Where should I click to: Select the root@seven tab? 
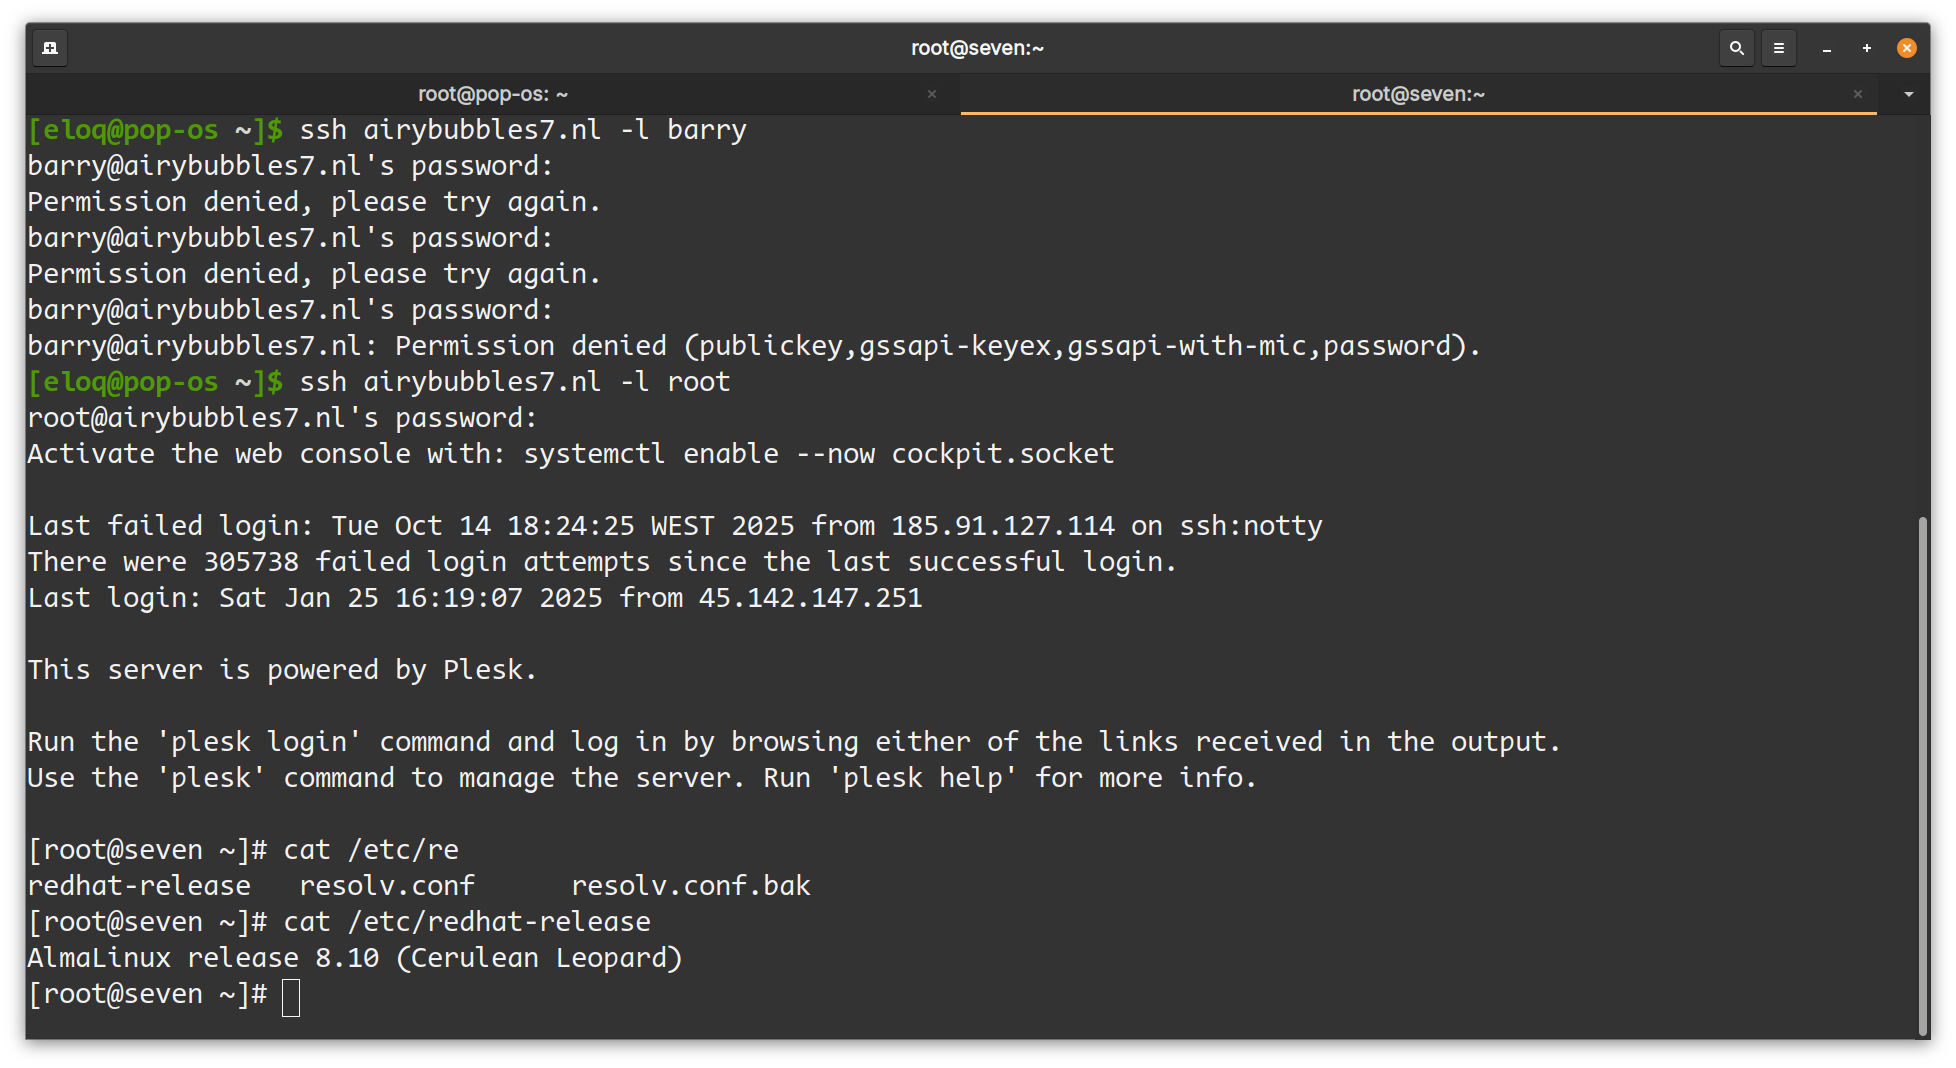1417,94
